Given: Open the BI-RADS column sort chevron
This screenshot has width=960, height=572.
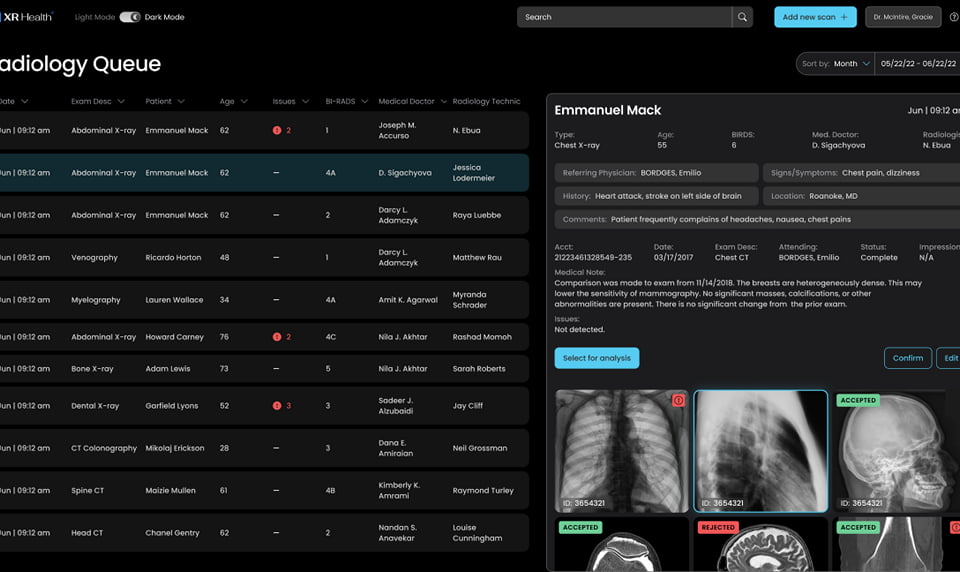Looking at the screenshot, I should (364, 102).
